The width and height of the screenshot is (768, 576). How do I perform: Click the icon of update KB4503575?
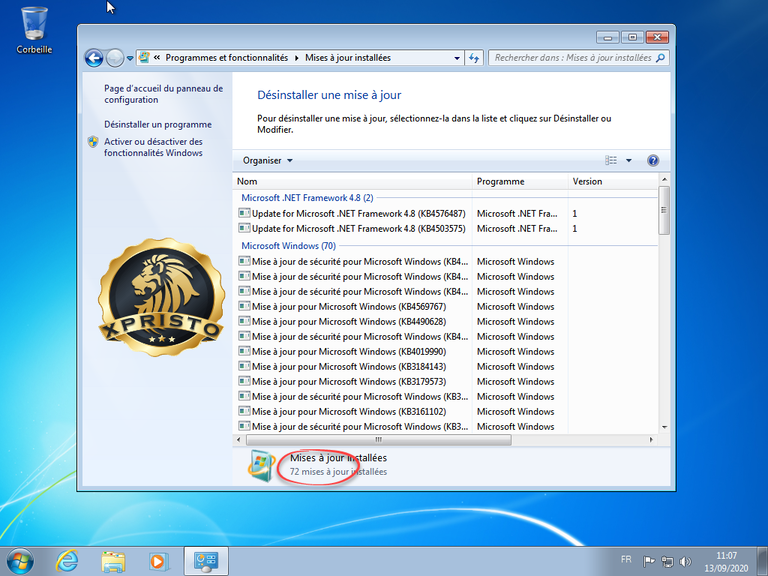point(244,228)
